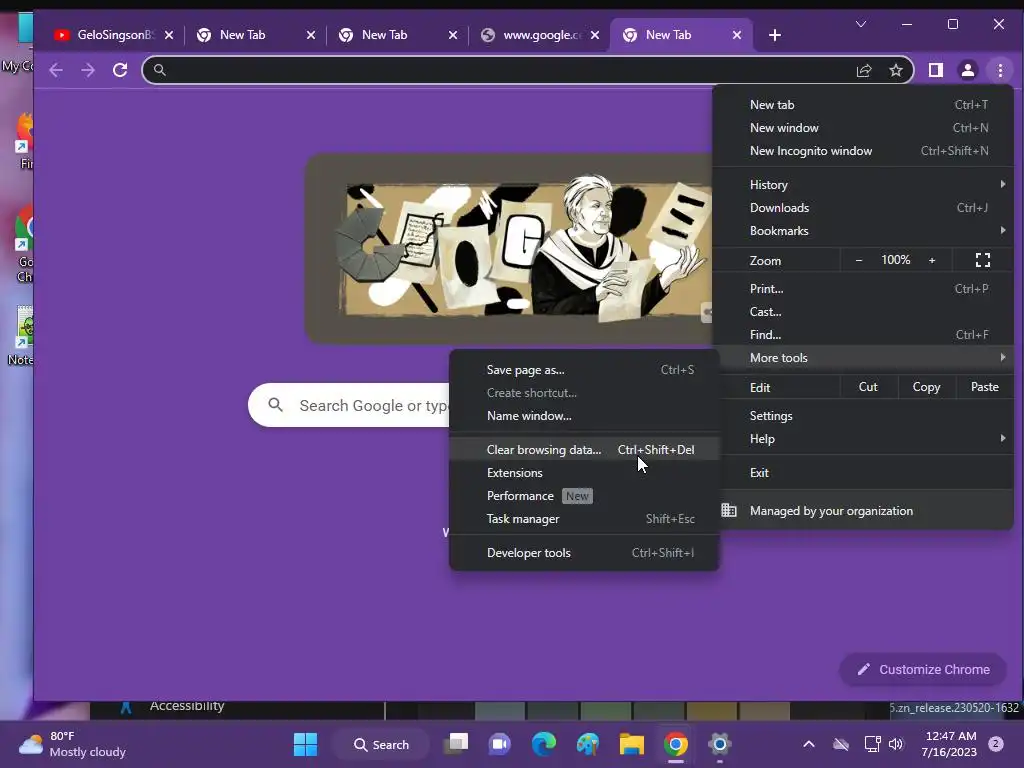Screen dimensions: 1024x768
Task: Open a new tab with plus button
Action: pos(775,35)
